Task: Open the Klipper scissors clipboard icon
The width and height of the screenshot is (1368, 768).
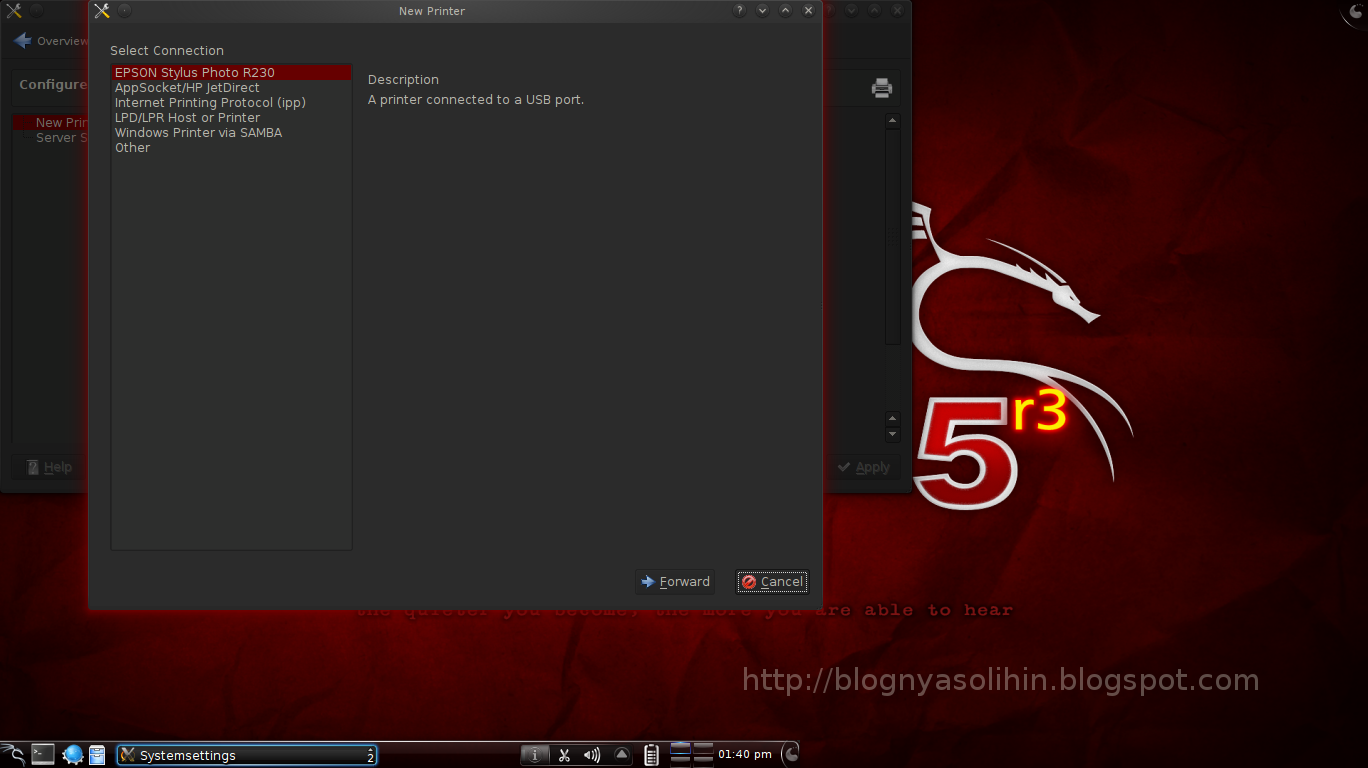Action: [x=564, y=755]
